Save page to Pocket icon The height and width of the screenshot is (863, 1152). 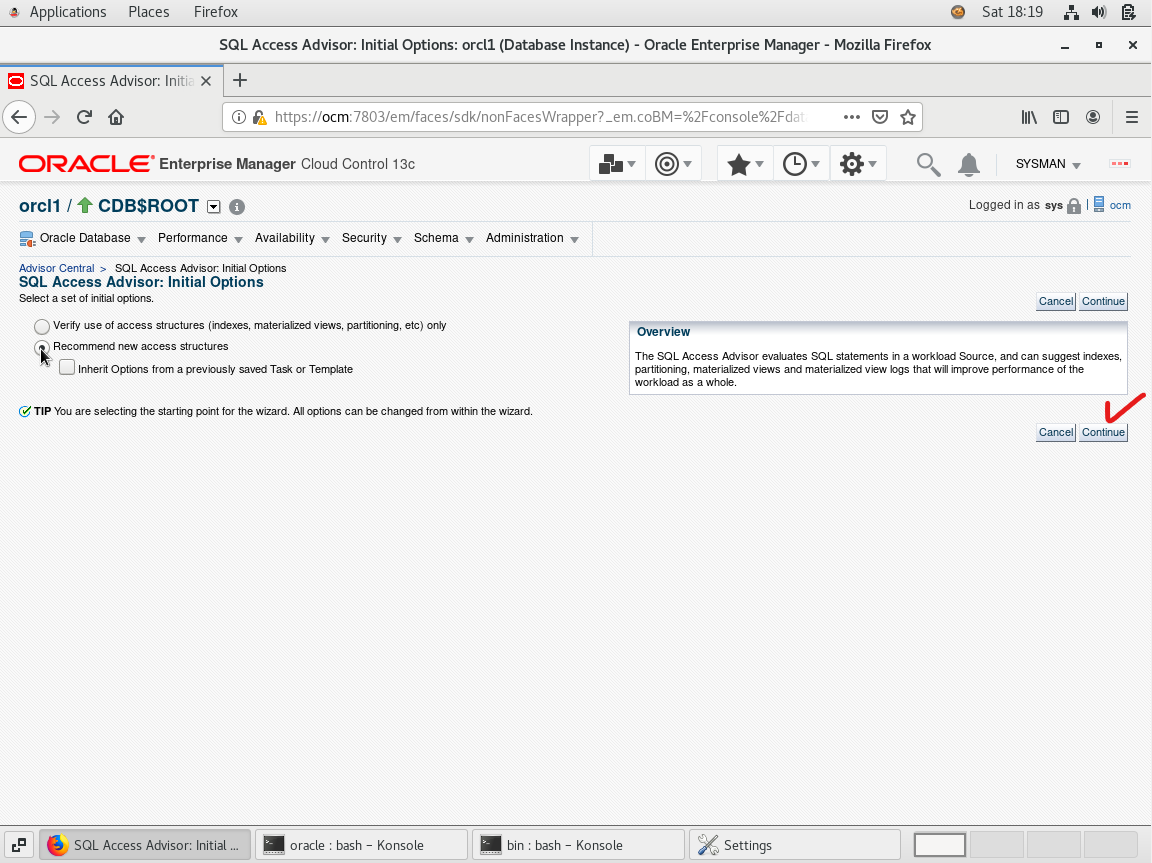point(879,117)
